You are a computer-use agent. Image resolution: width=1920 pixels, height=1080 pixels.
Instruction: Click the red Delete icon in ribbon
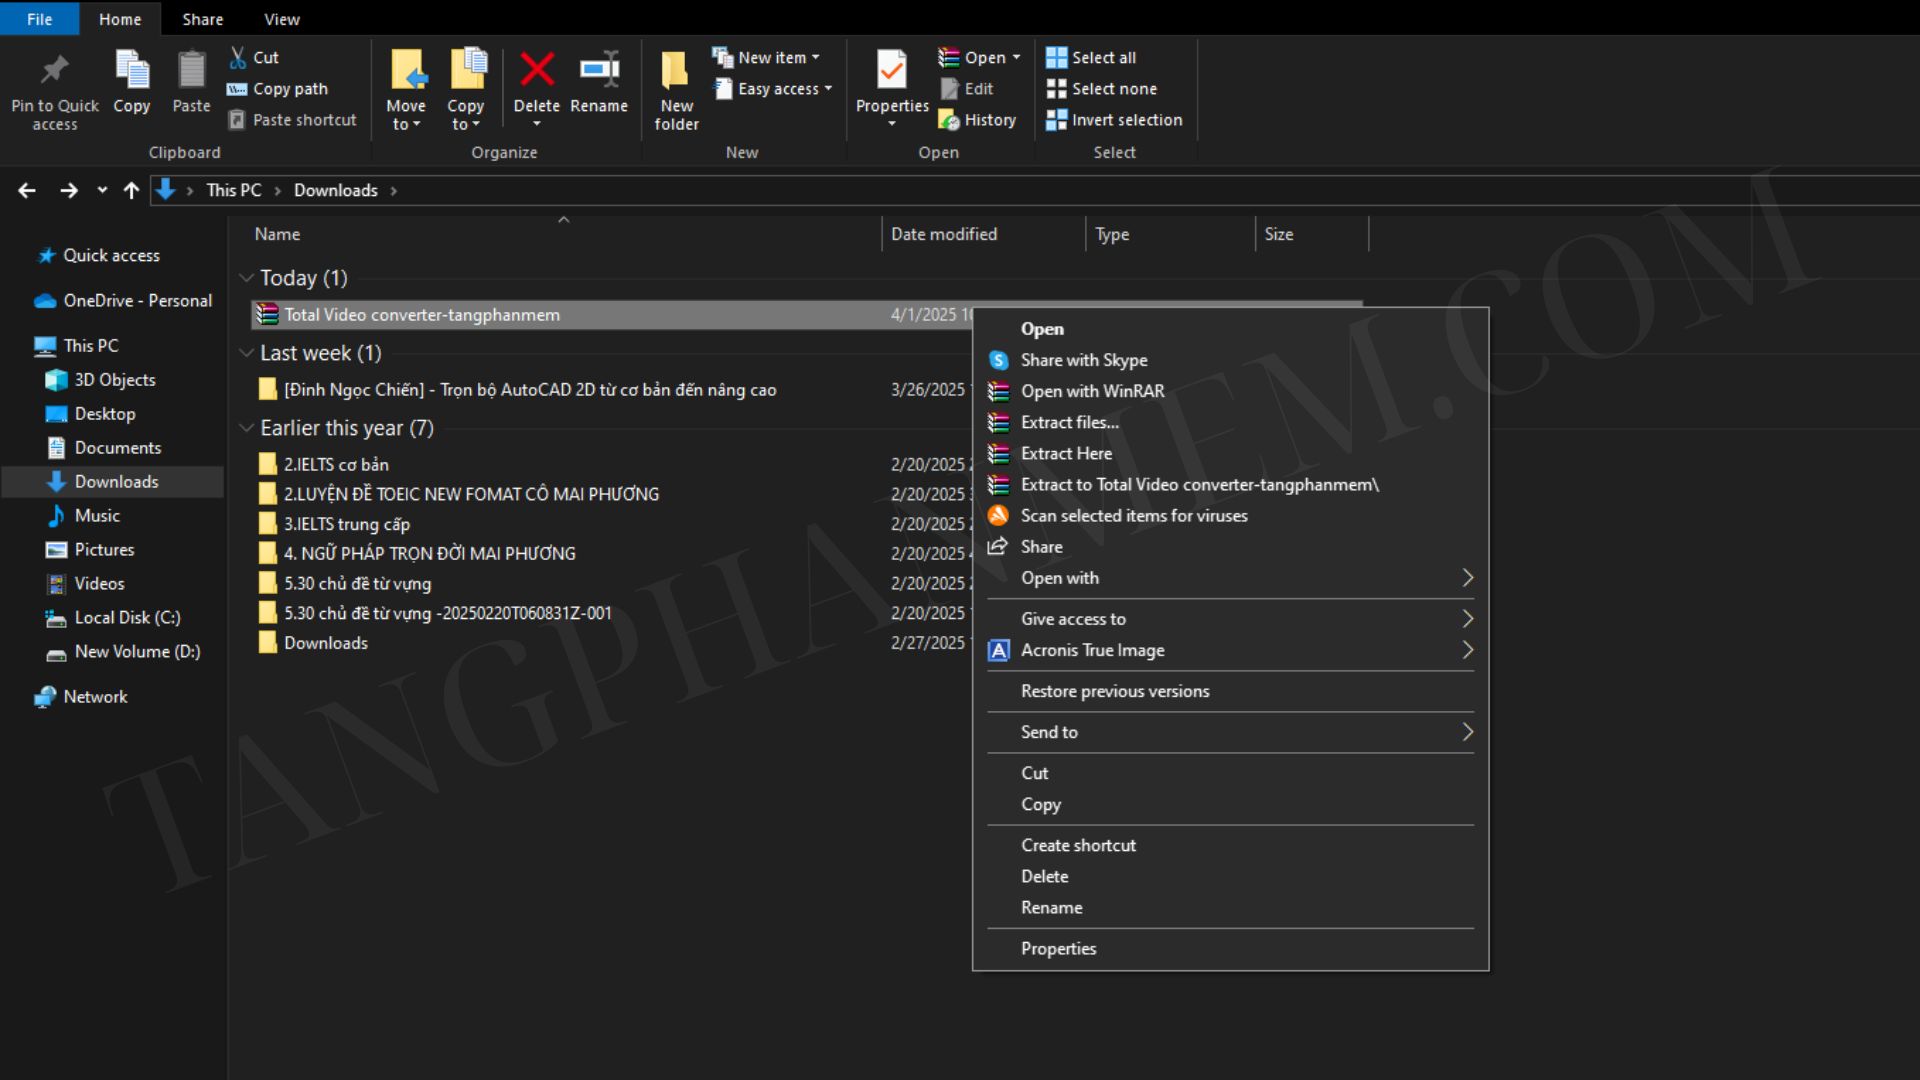coord(537,70)
